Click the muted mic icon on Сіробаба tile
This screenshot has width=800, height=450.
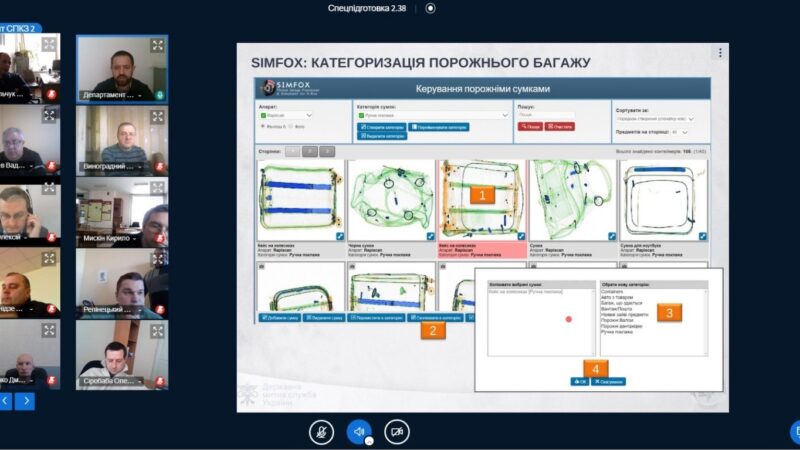[160, 381]
